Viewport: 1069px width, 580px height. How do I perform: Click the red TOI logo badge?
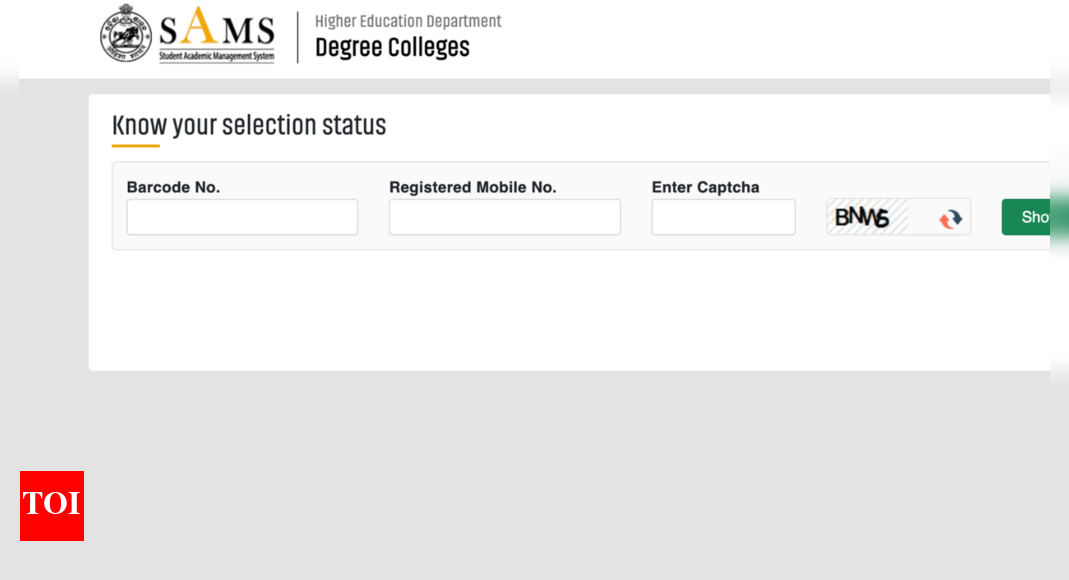(x=52, y=506)
